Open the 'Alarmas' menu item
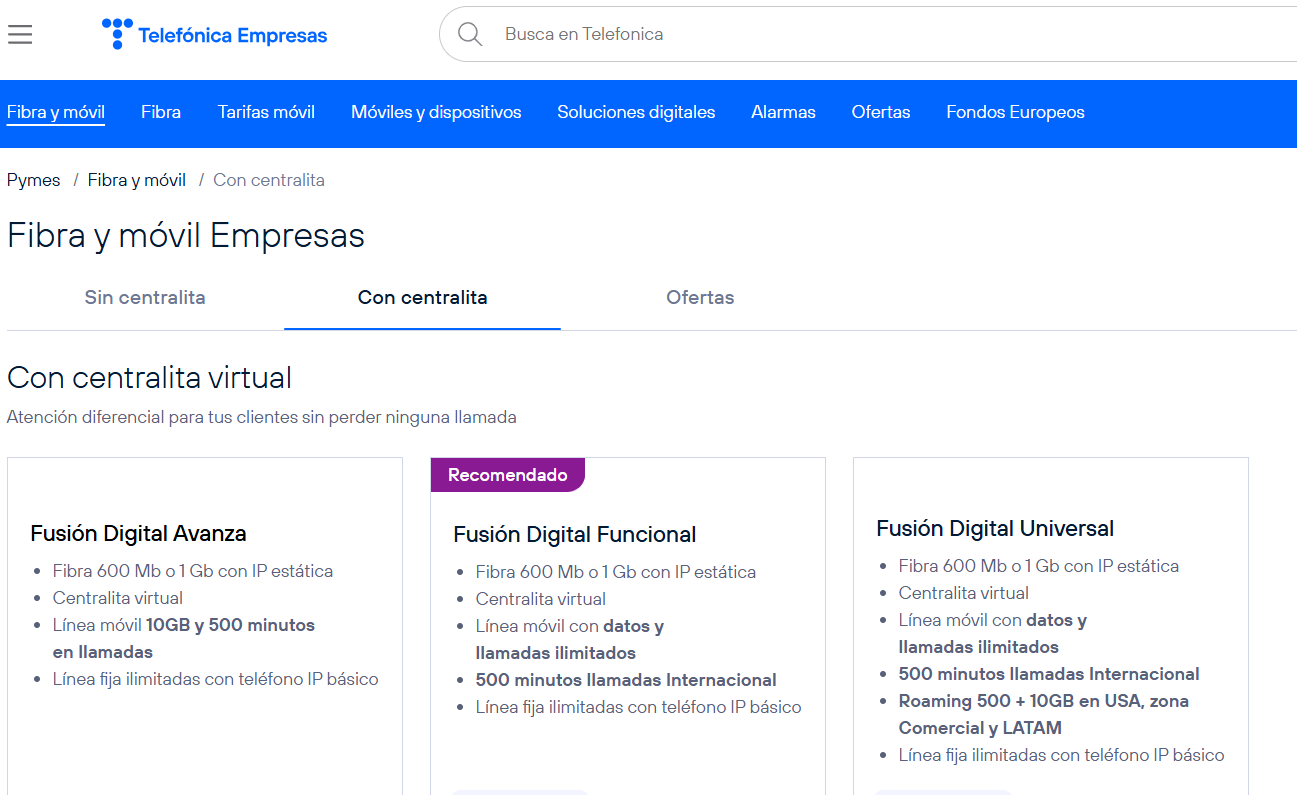The width and height of the screenshot is (1297, 795). 783,112
